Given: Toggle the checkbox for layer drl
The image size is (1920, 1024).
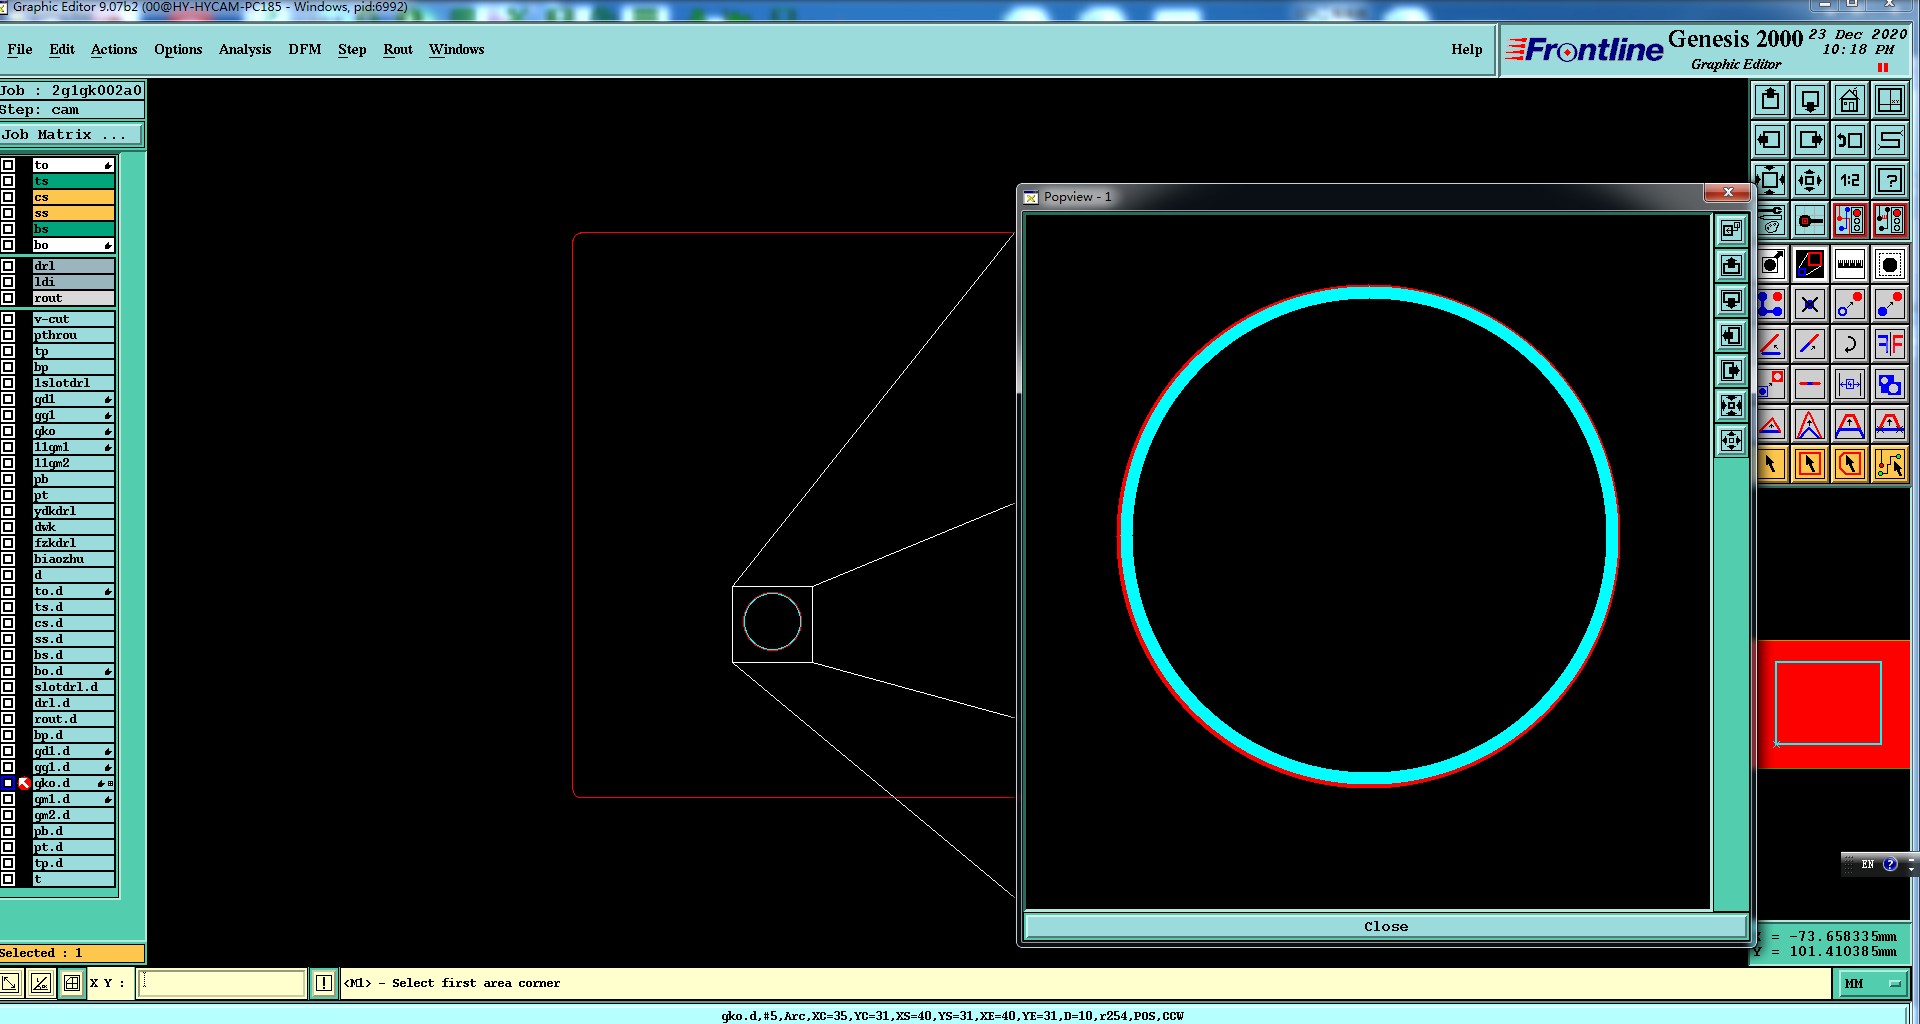Looking at the screenshot, I should [x=8, y=266].
